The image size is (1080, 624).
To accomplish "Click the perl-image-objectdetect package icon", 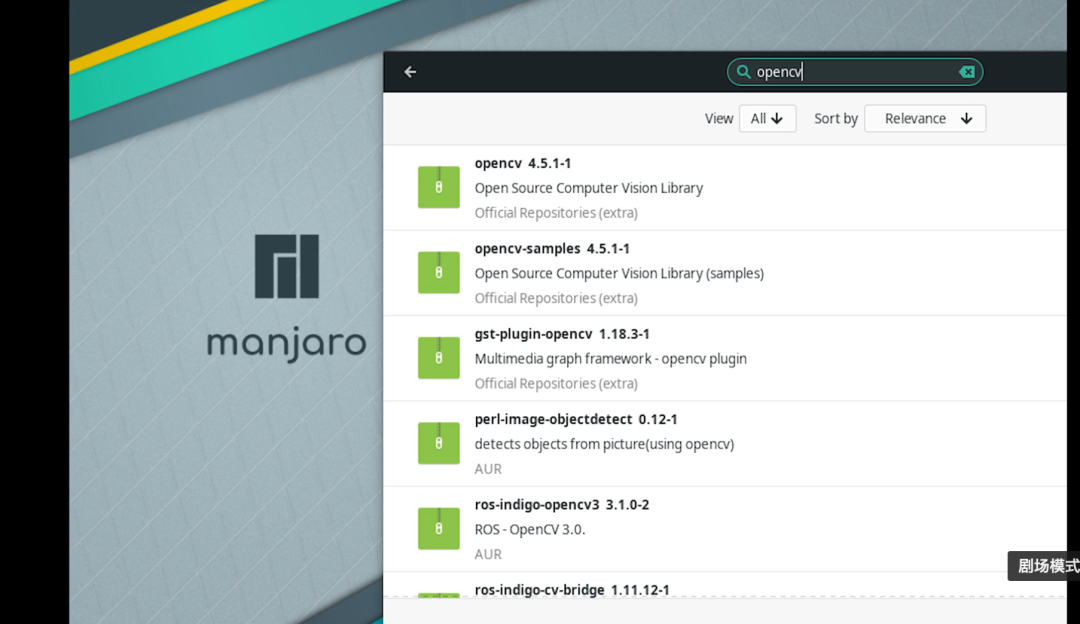I will coord(439,444).
